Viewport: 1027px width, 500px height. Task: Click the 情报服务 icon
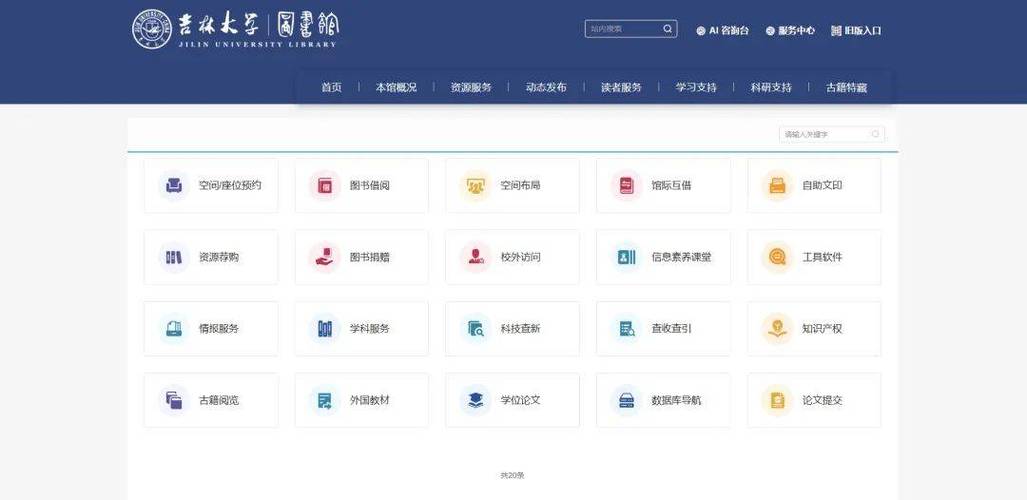coord(174,329)
